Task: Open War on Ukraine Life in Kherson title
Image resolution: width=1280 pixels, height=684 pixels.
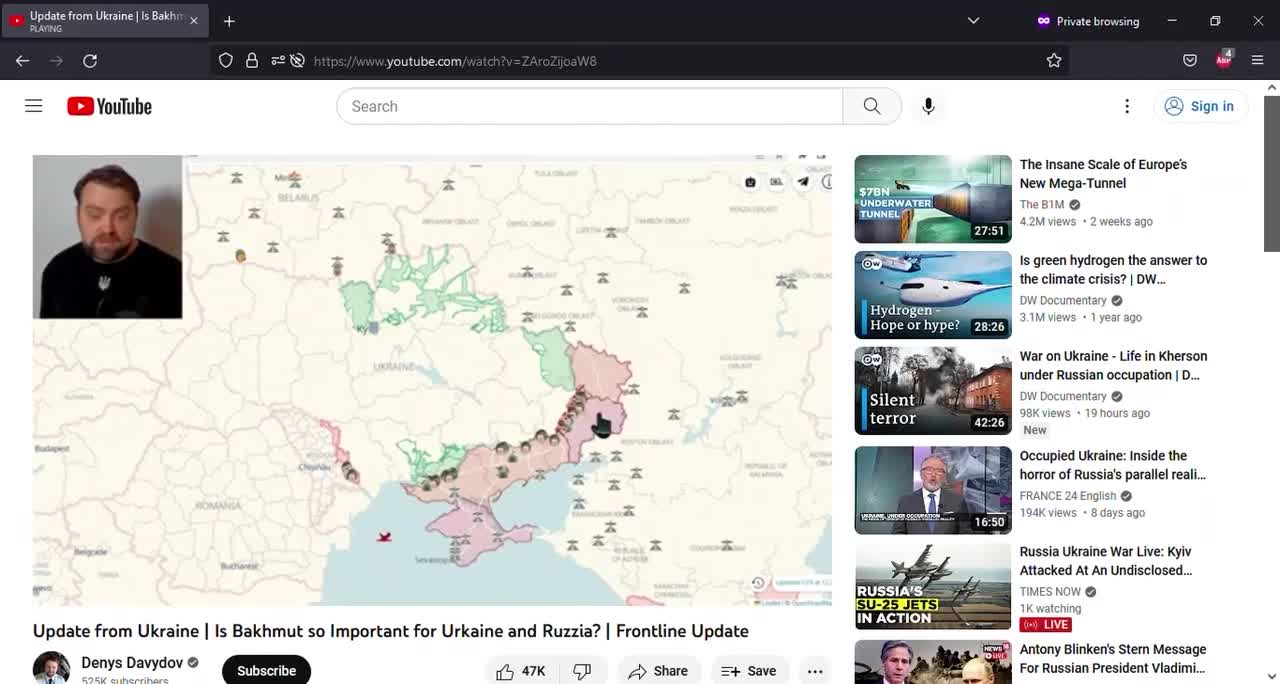Action: pyautogui.click(x=1113, y=366)
